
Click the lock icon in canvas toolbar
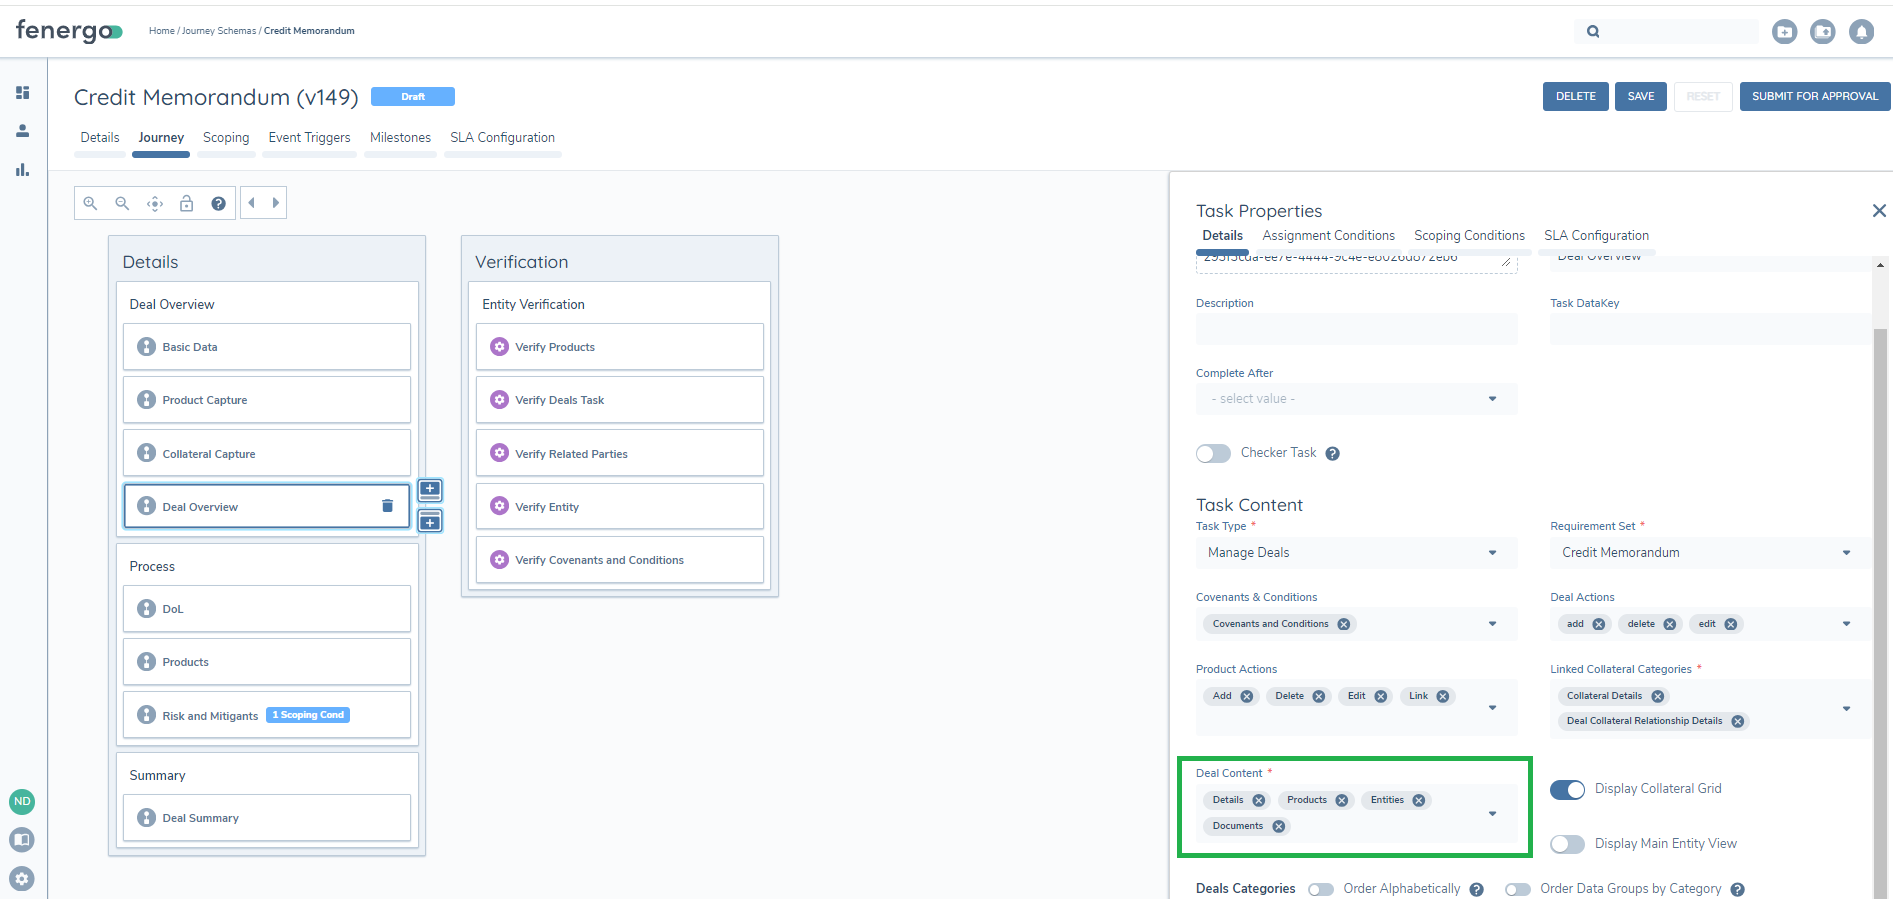coord(186,203)
